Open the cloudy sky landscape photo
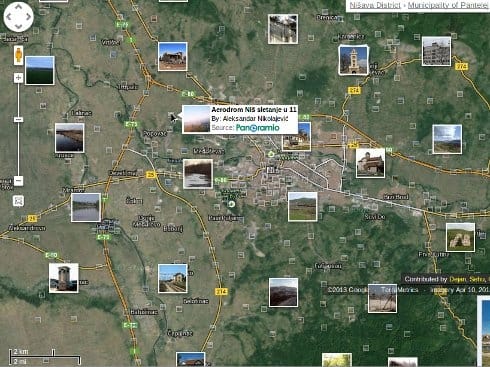The width and height of the screenshot is (490, 367). tap(447, 139)
